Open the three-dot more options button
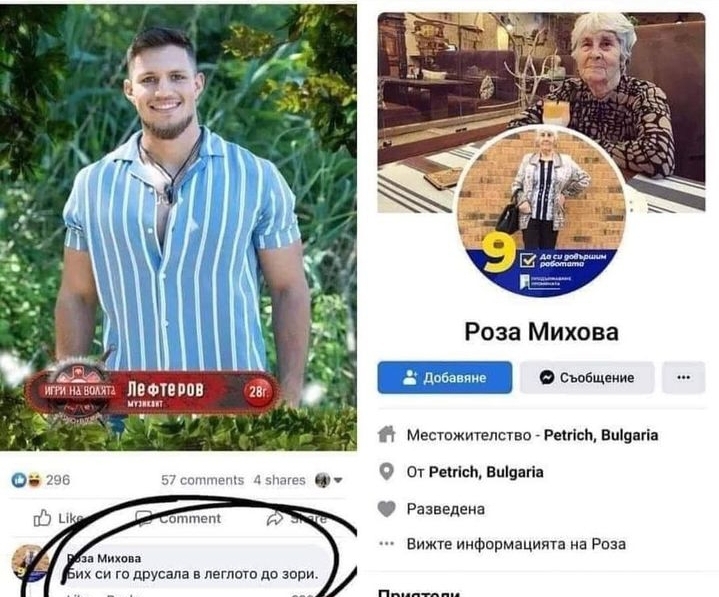 tap(683, 377)
